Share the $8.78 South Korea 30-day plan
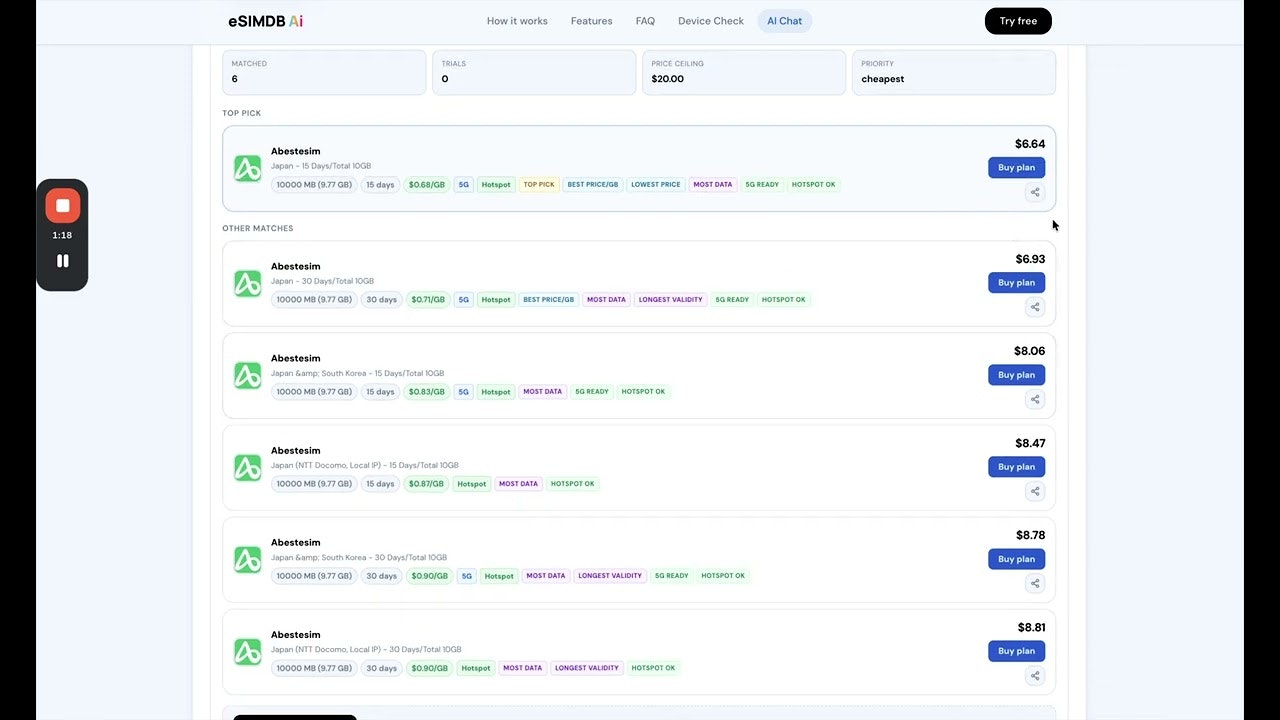The height and width of the screenshot is (720, 1280). [1035, 583]
